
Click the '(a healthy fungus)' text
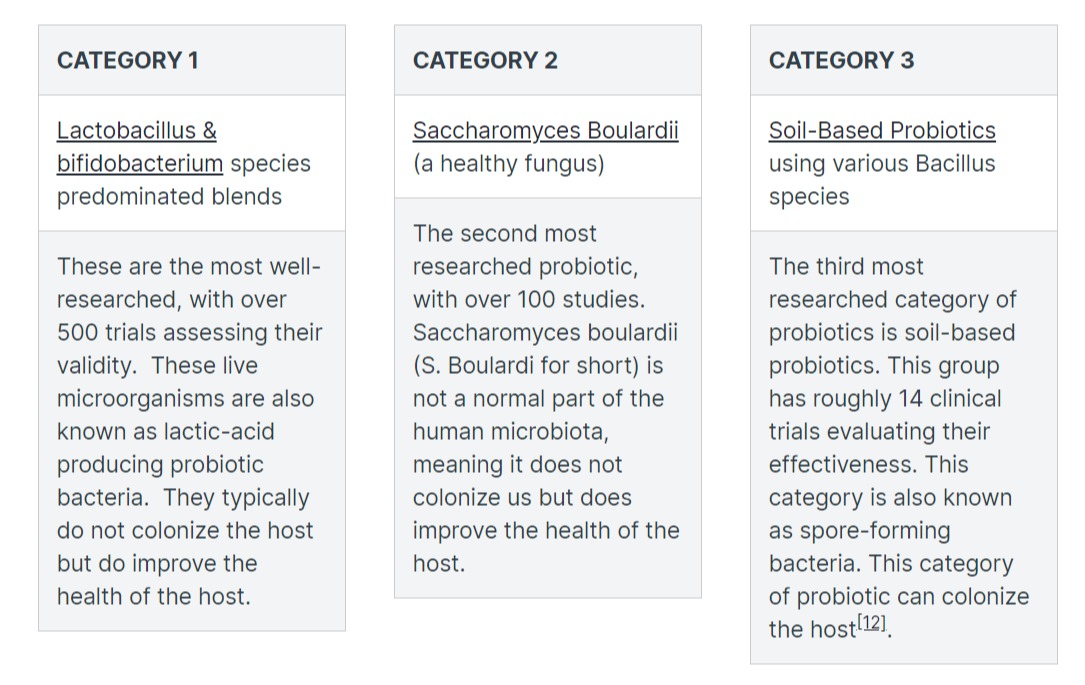pyautogui.click(x=509, y=164)
